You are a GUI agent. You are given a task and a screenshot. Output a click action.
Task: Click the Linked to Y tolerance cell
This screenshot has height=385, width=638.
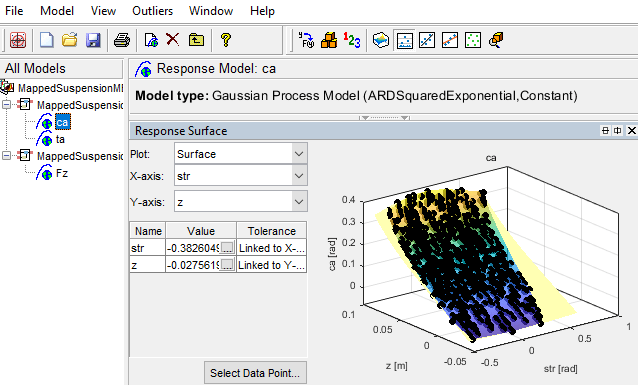[271, 265]
